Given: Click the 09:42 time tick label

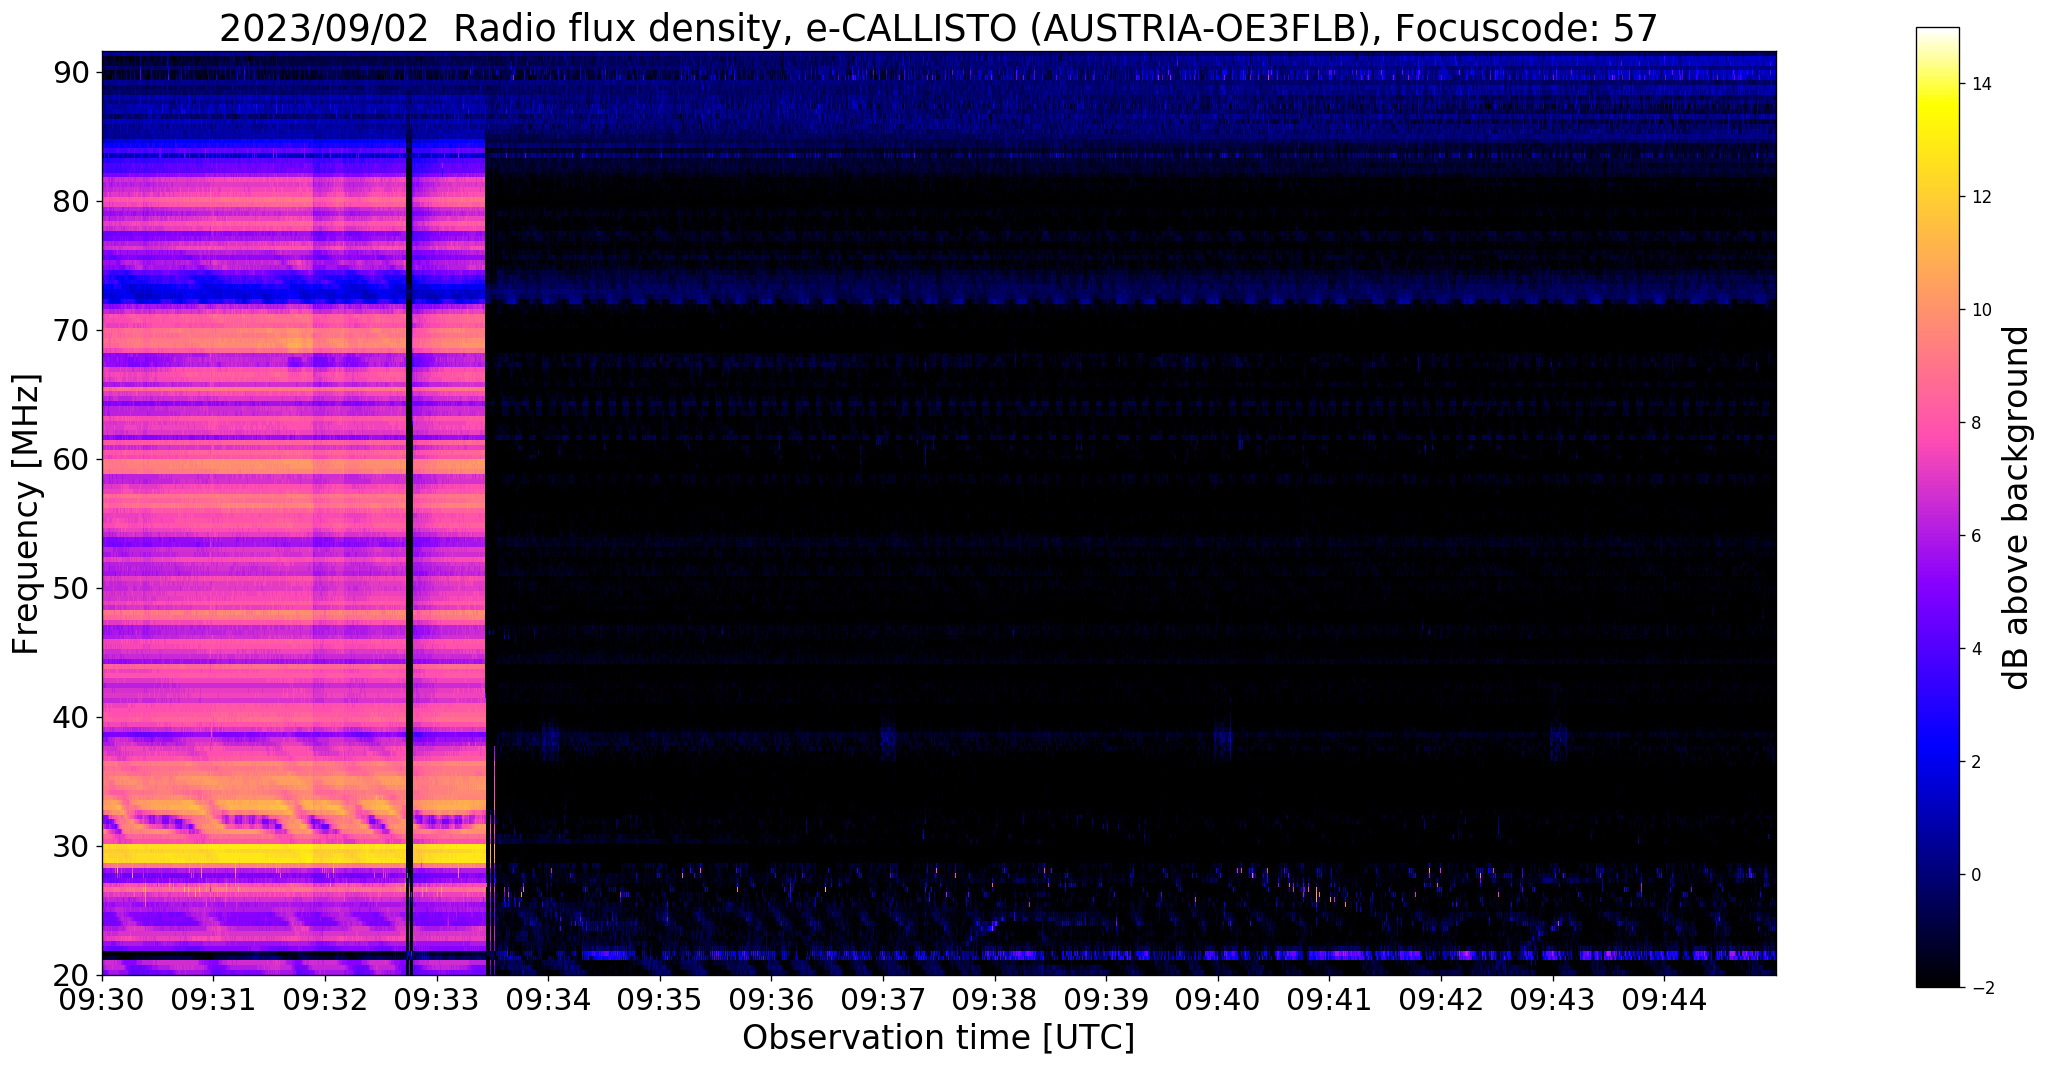Looking at the screenshot, I should 1442,998.
